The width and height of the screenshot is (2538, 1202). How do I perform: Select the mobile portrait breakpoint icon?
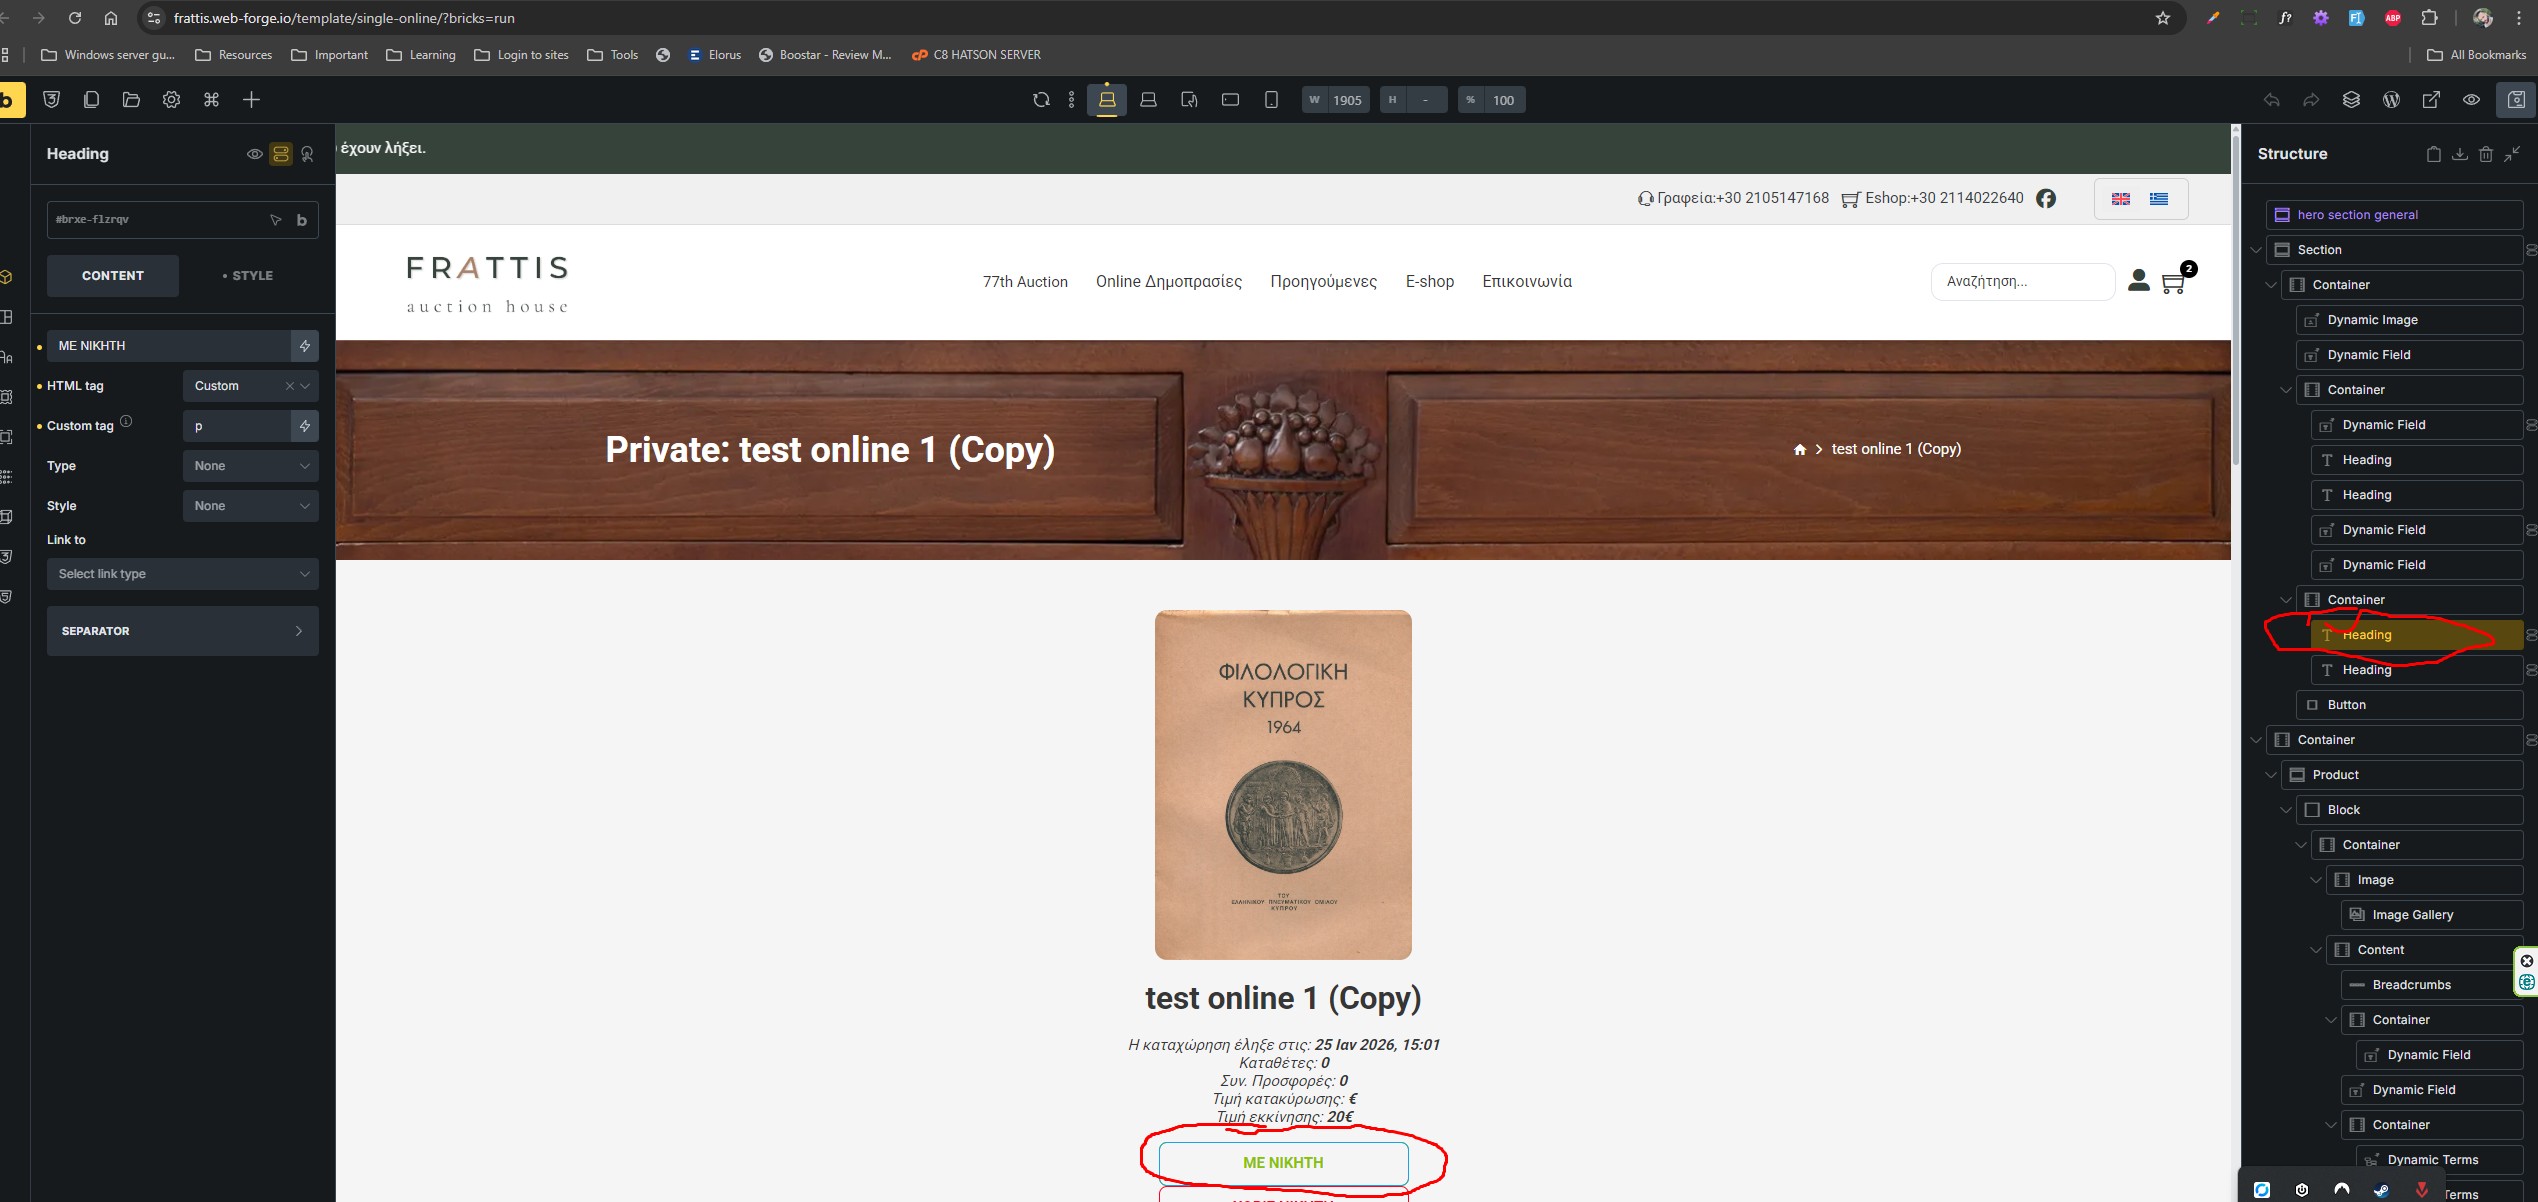pyautogui.click(x=1271, y=100)
